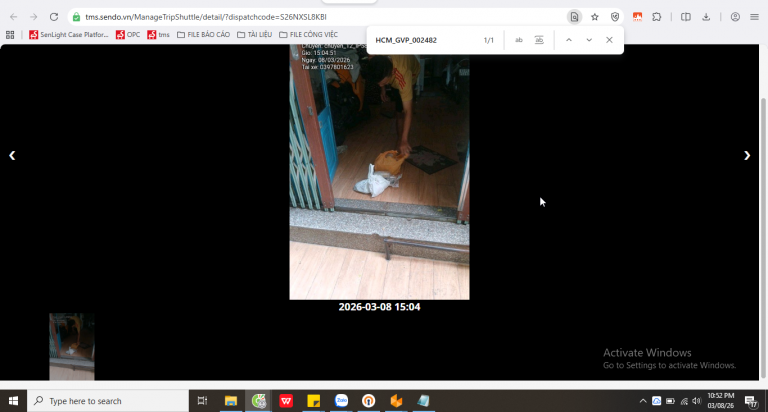Open File Explorer from taskbar
This screenshot has width=768, height=412.
231,401
